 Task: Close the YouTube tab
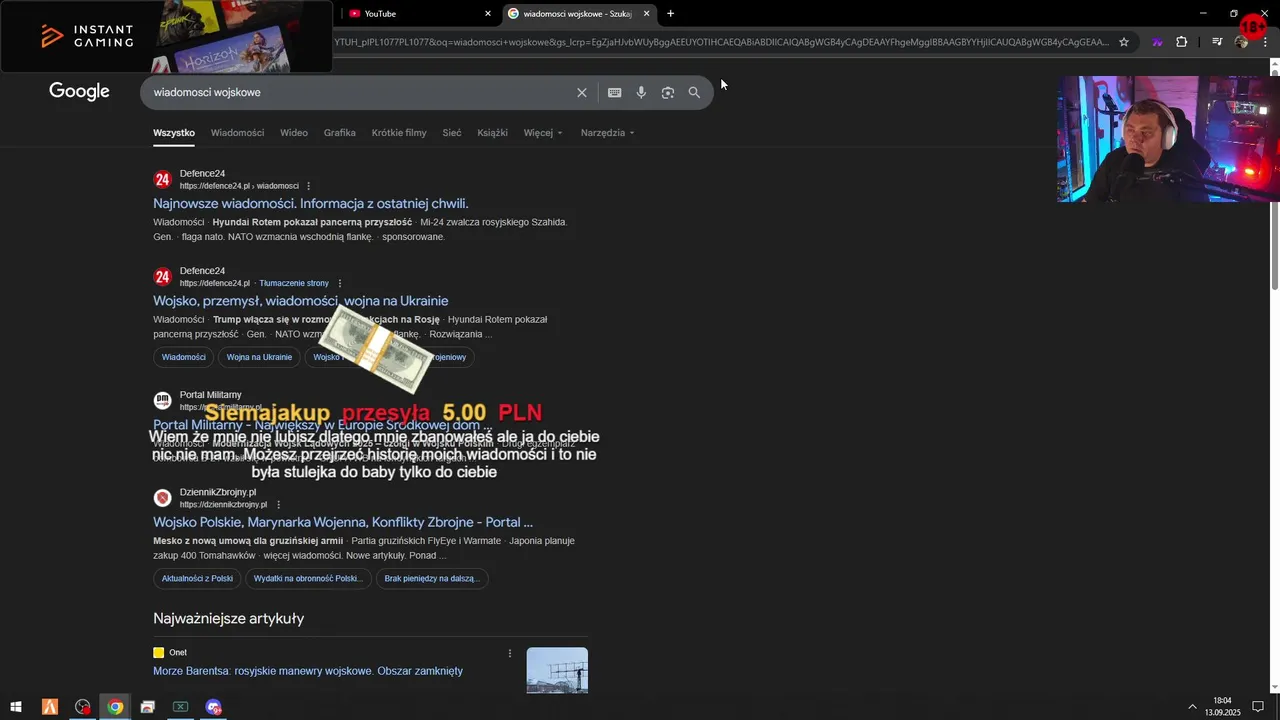coord(488,13)
